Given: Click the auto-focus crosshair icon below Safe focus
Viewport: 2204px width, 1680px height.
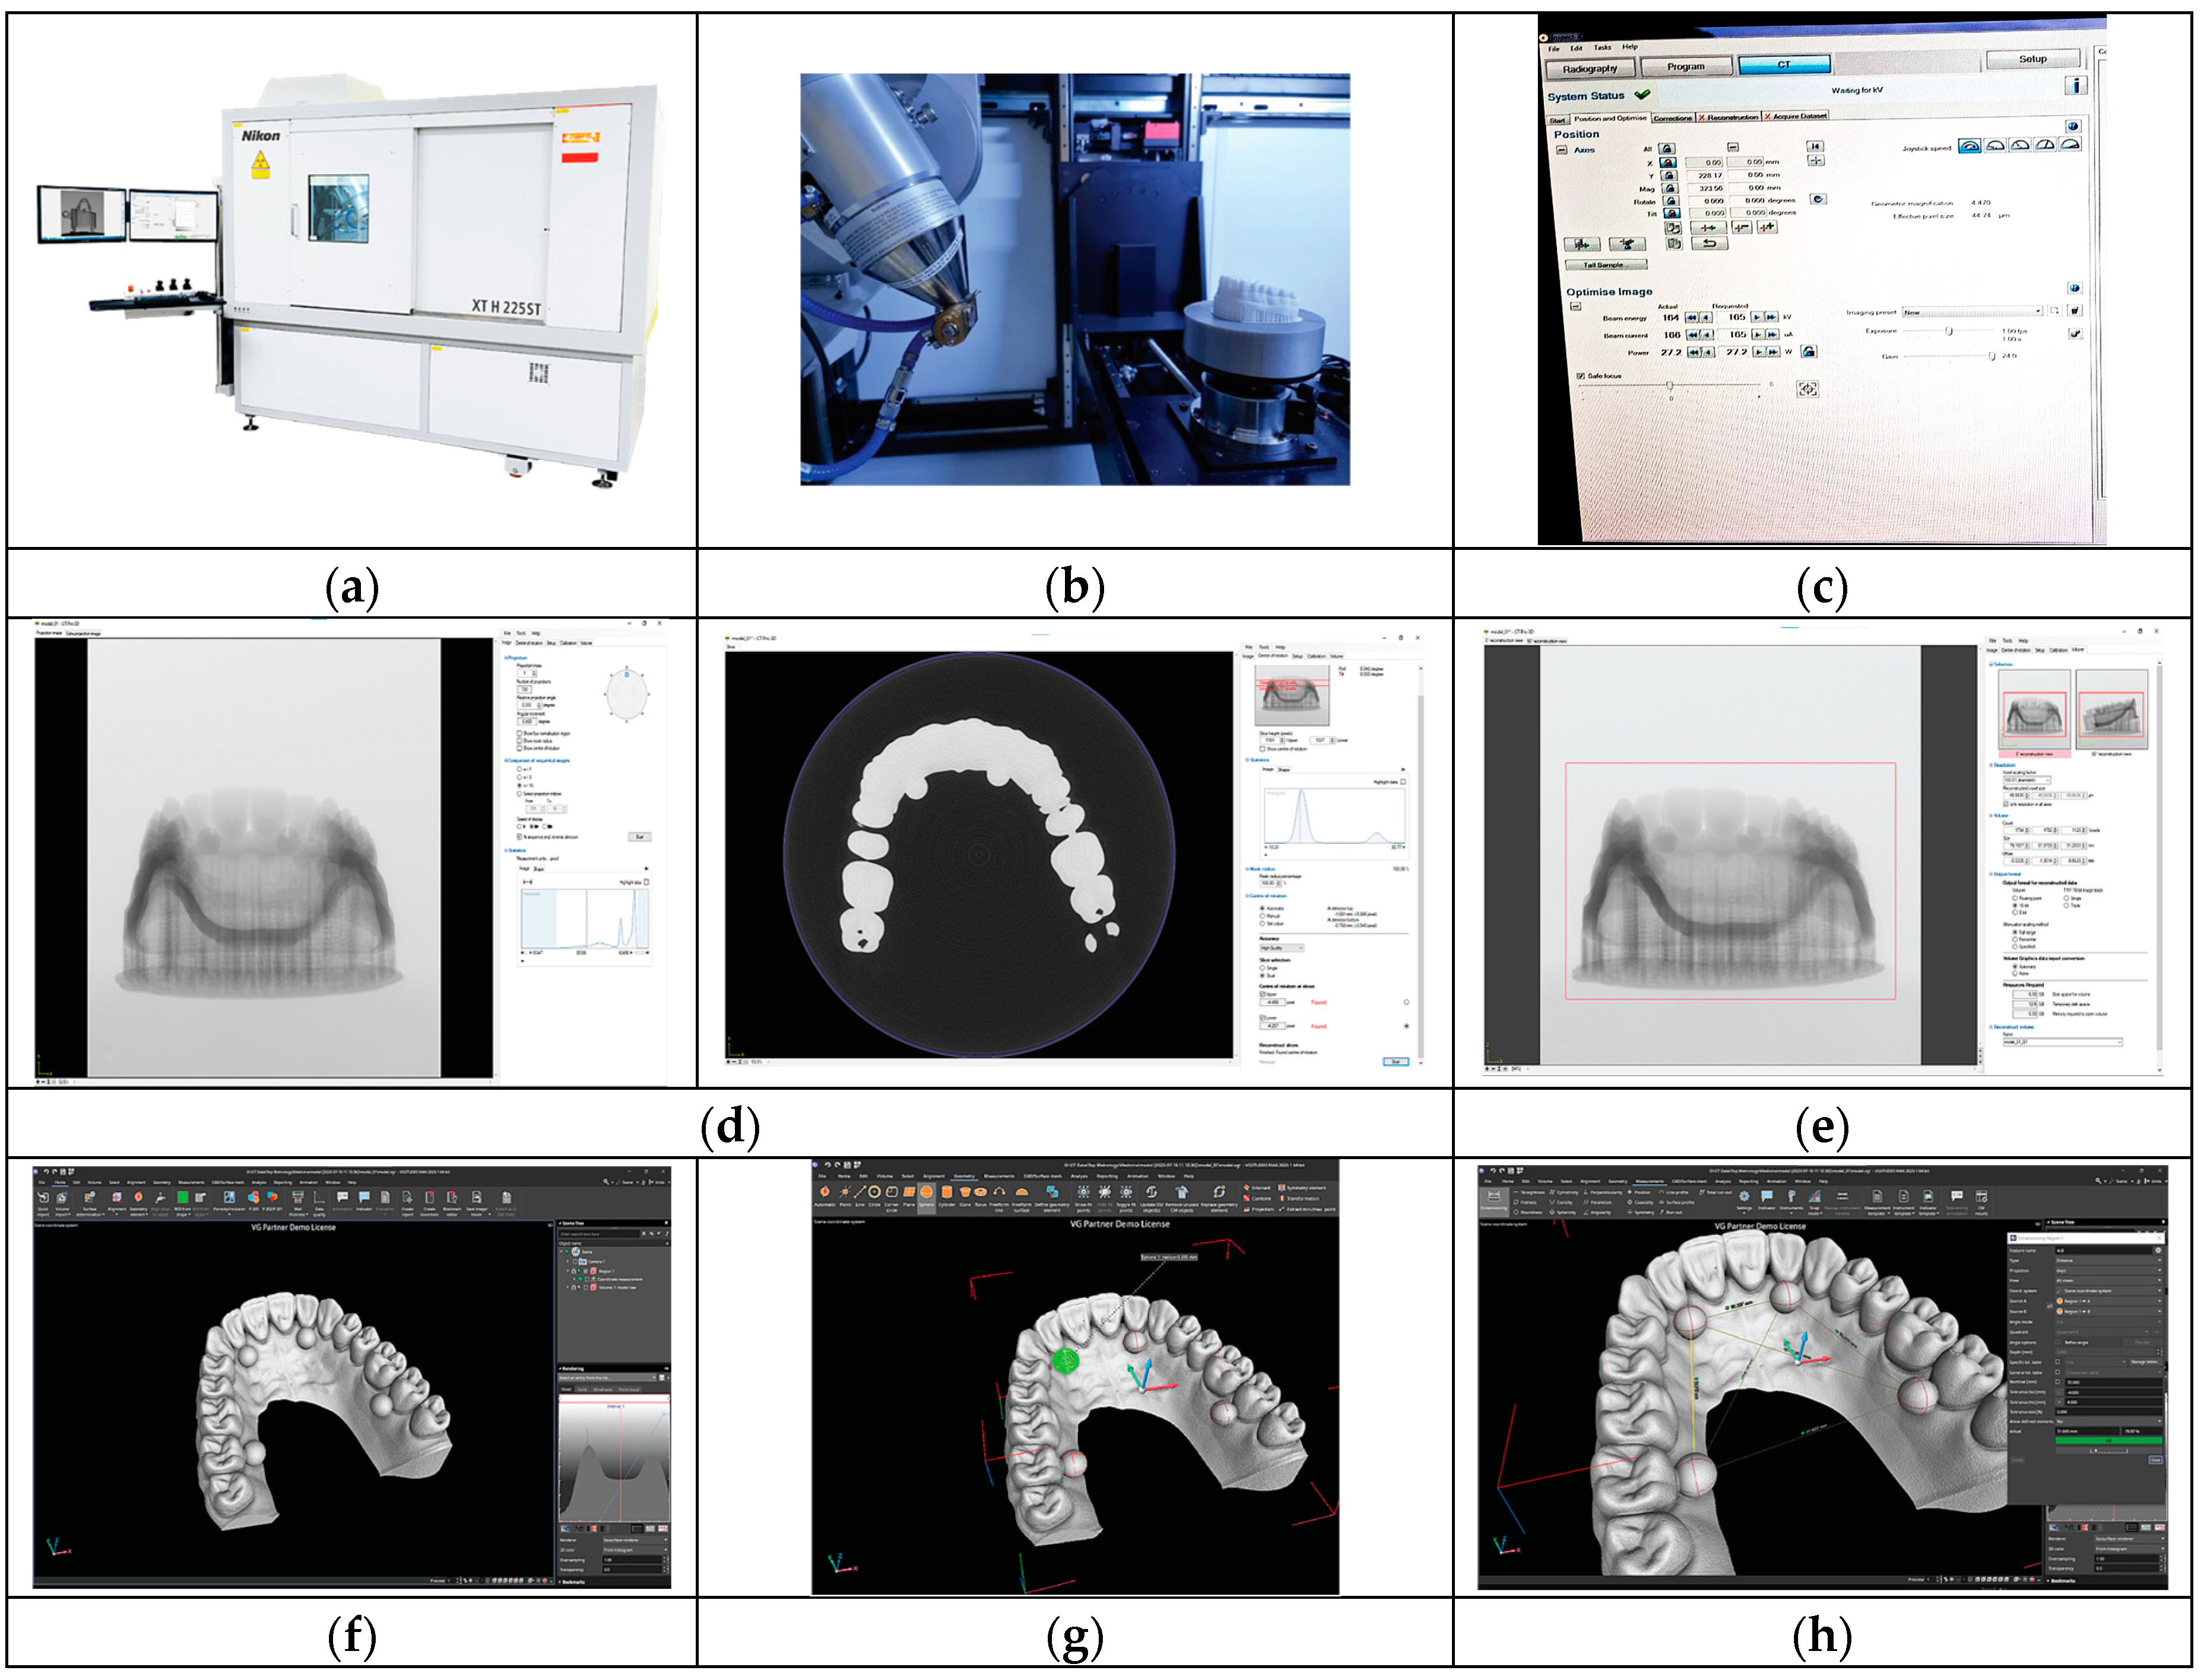Looking at the screenshot, I should (1808, 389).
